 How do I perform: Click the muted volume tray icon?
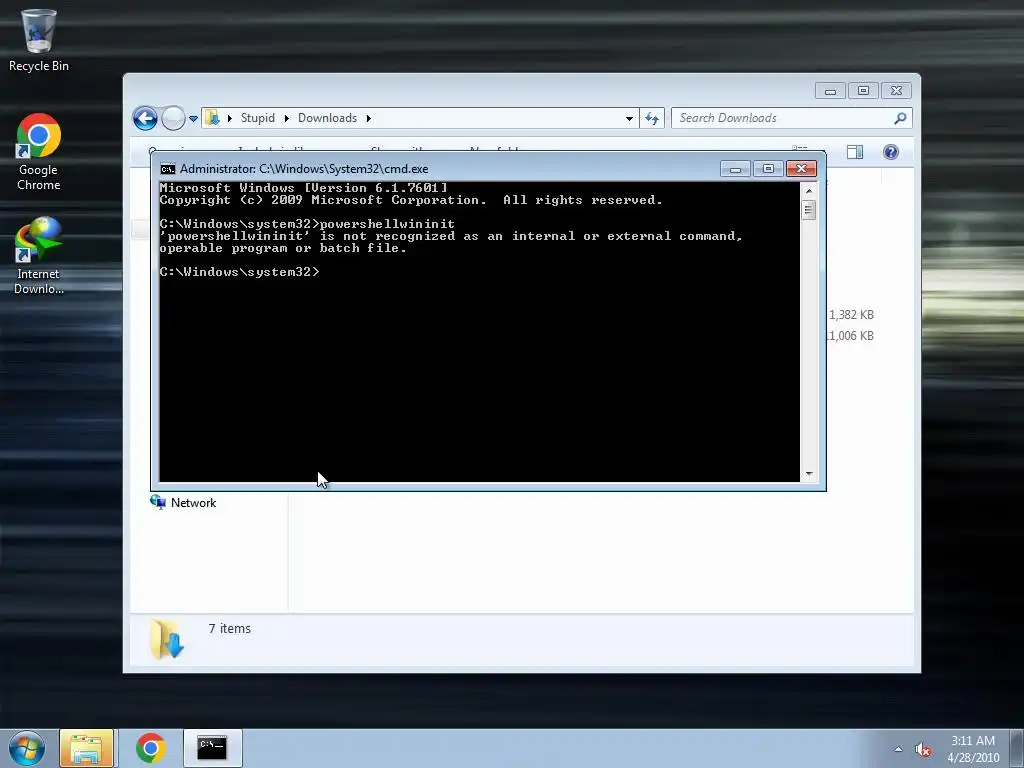pos(923,750)
